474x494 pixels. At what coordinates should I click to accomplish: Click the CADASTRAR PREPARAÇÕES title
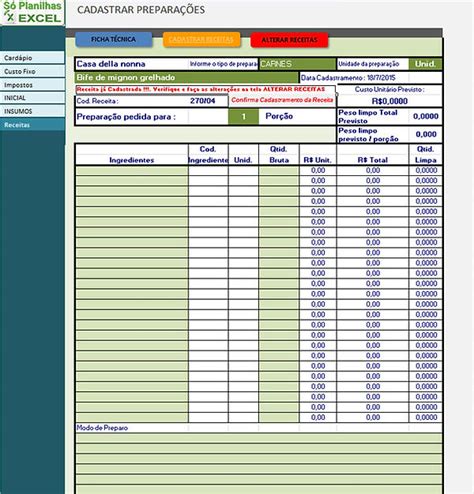pos(141,10)
